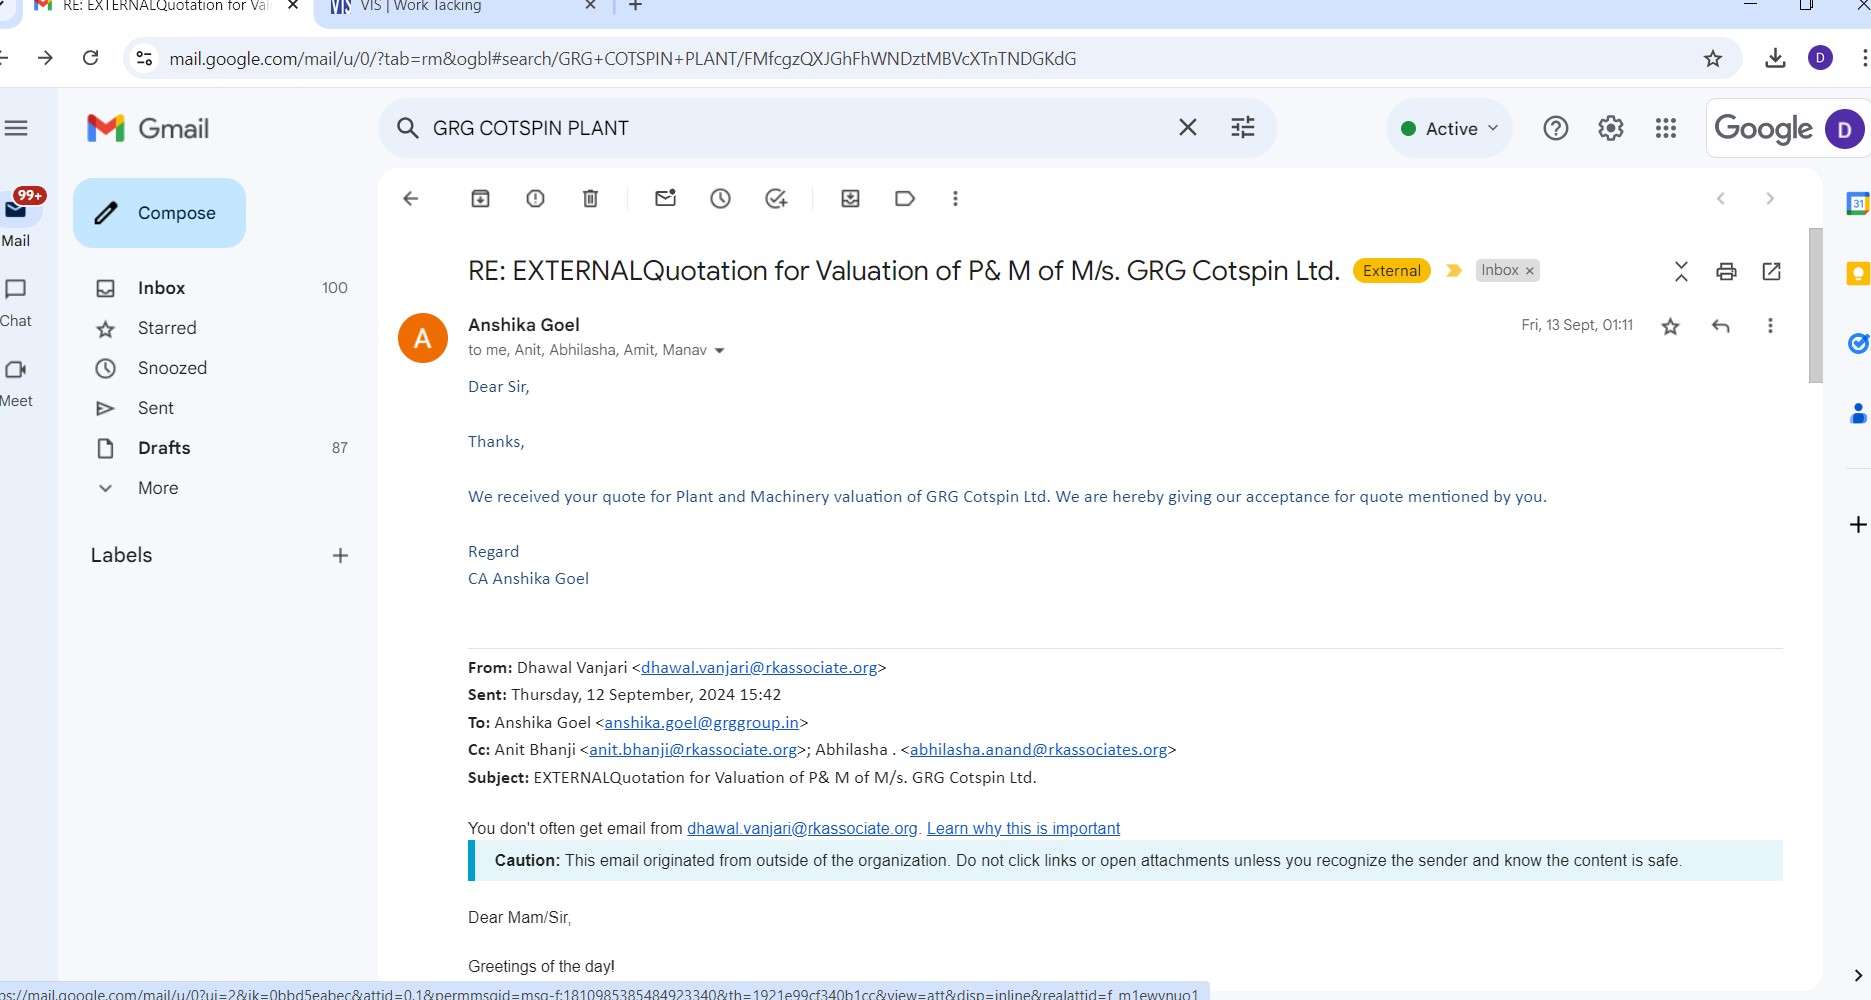The height and width of the screenshot is (1000, 1871).
Task: Go to older conversation arrow
Action: click(1770, 198)
